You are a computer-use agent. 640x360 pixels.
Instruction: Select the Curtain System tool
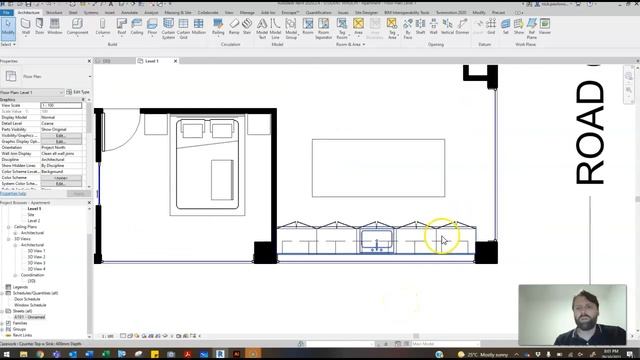tap(168, 29)
